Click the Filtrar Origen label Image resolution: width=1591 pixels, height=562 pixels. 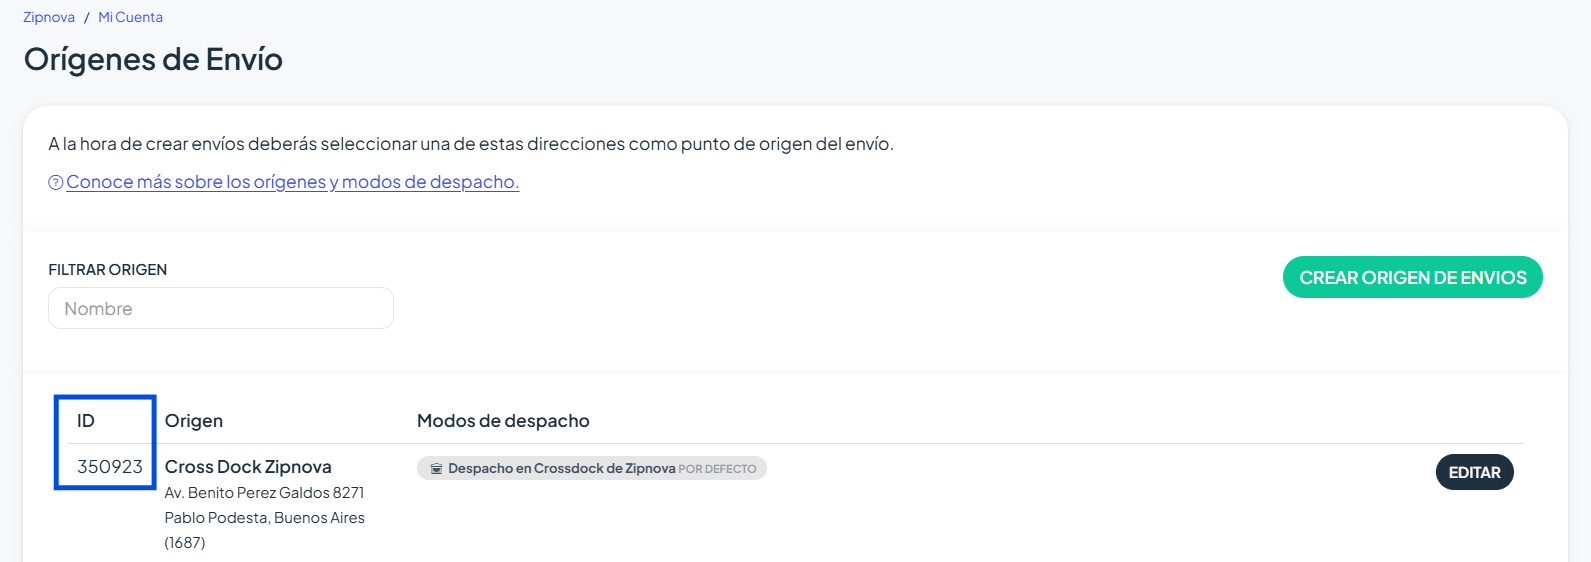coord(108,270)
